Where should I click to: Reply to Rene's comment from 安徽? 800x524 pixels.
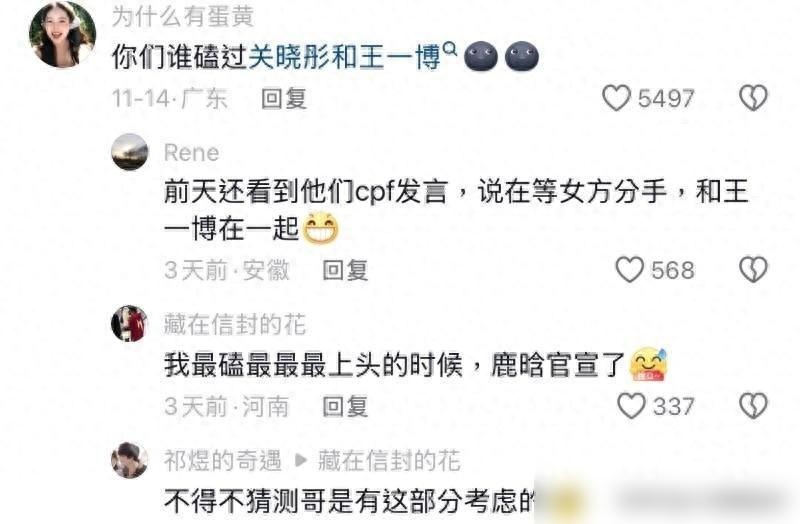pos(345,270)
